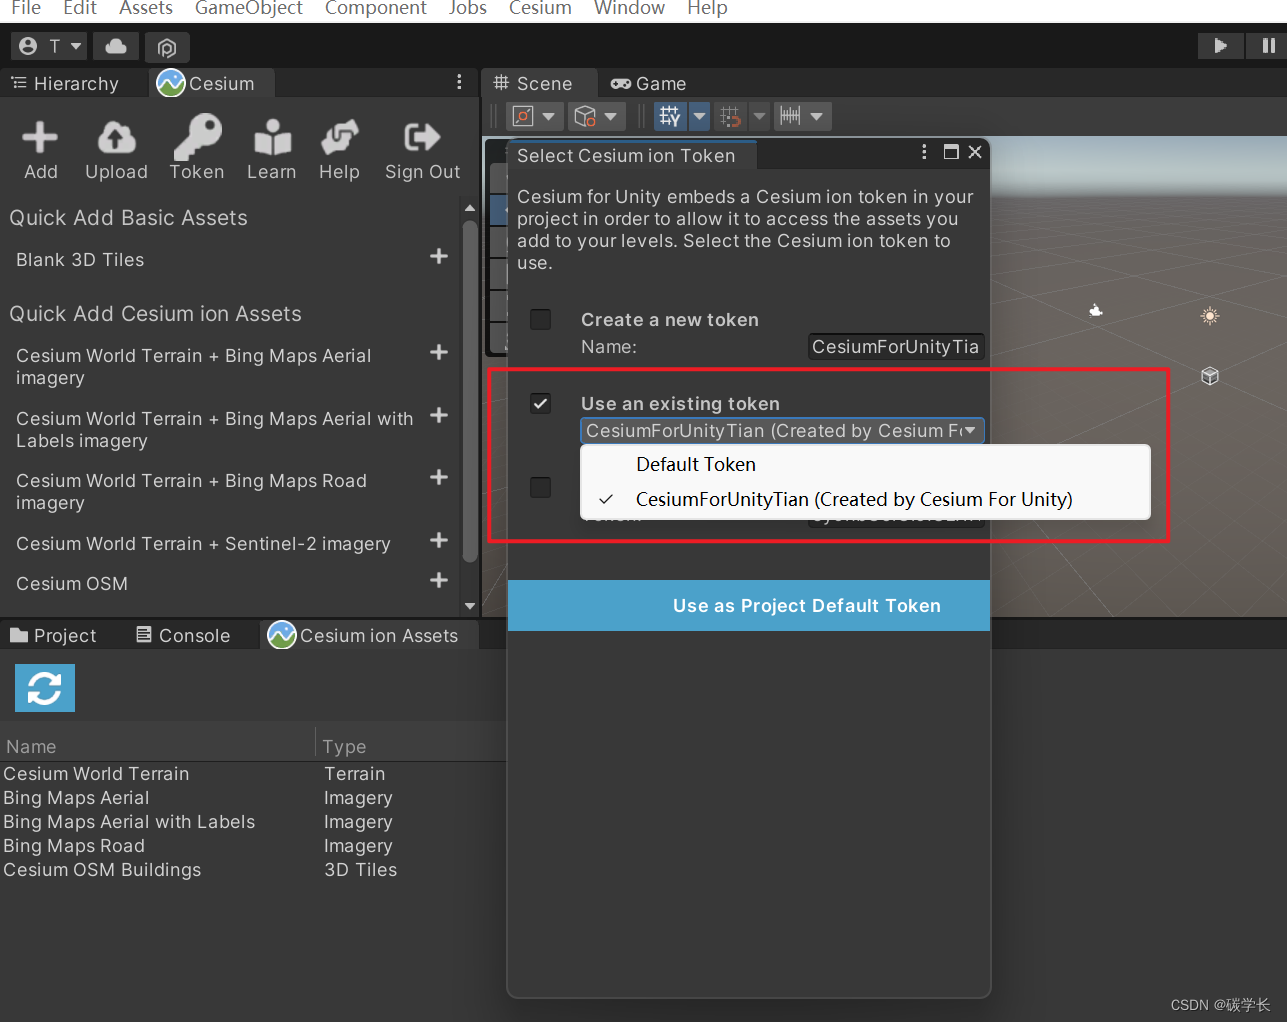Select Bing Maps Road asset row

253,846
